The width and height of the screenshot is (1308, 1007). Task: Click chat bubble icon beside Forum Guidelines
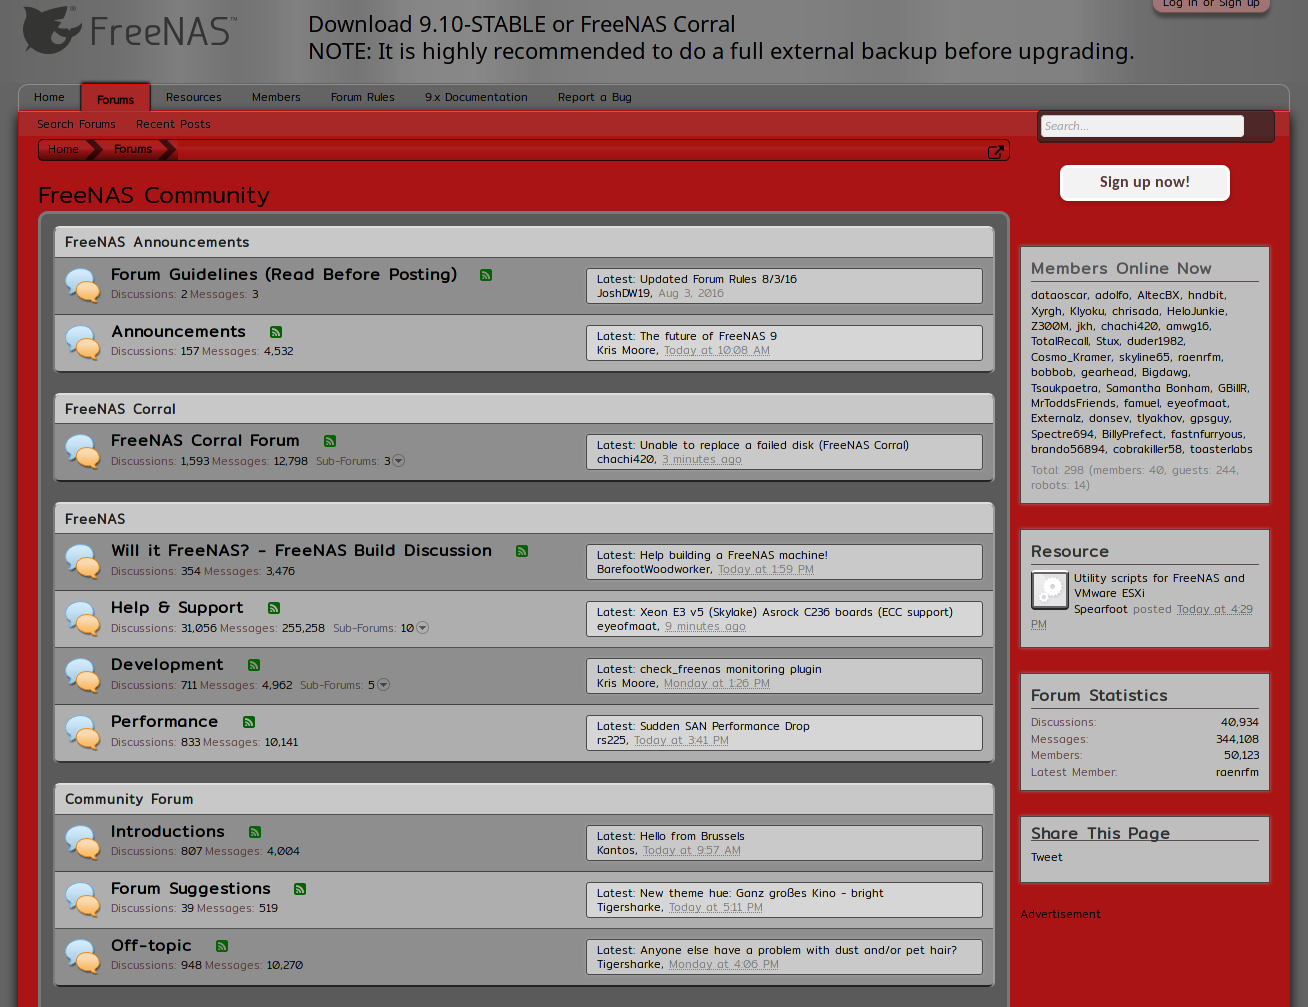click(83, 285)
